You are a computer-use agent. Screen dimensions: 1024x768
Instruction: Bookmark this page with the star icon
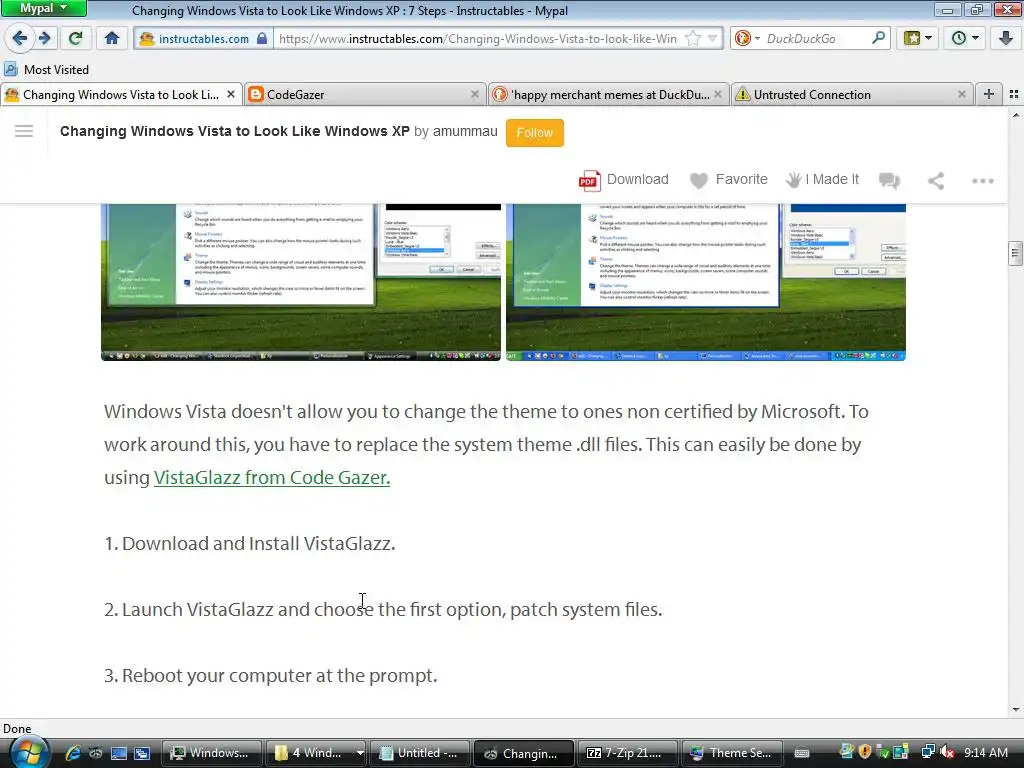pyautogui.click(x=693, y=39)
